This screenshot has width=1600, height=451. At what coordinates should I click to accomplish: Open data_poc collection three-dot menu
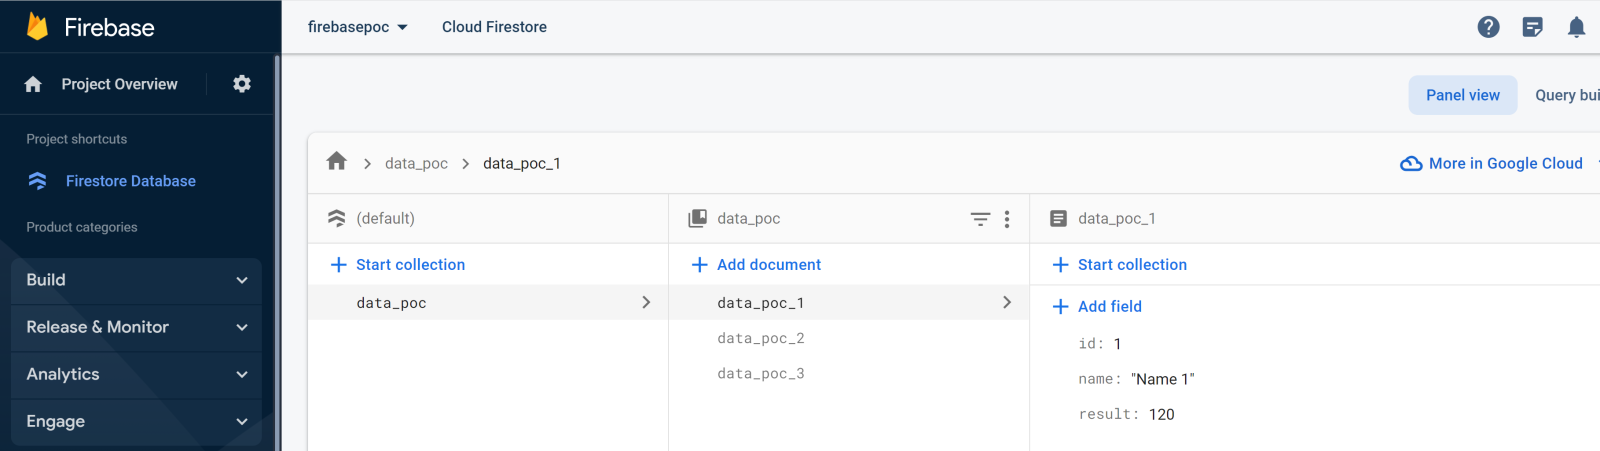click(x=1007, y=219)
